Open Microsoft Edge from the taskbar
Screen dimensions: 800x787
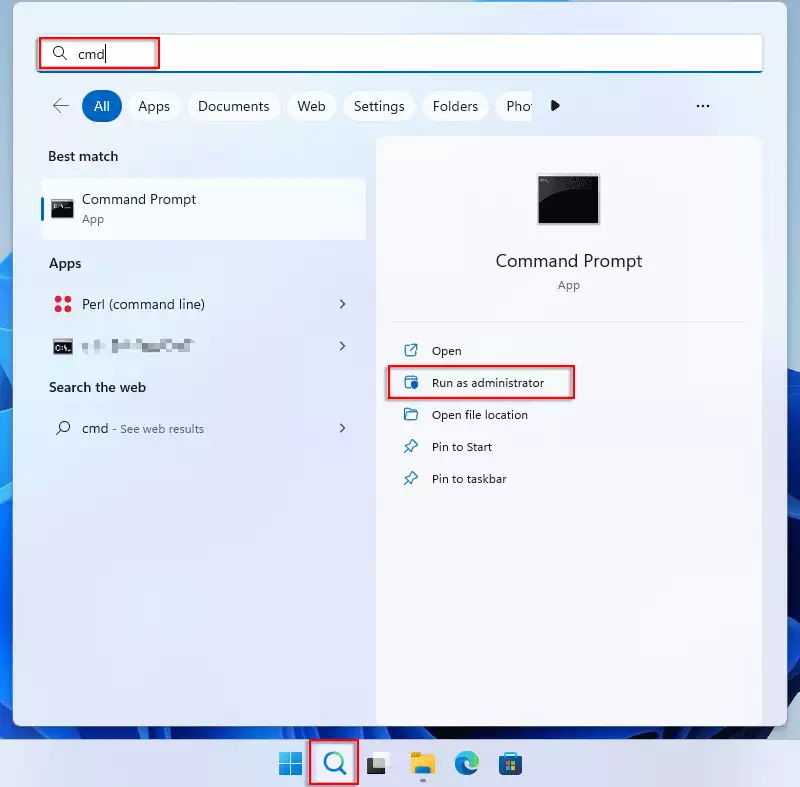pos(466,764)
